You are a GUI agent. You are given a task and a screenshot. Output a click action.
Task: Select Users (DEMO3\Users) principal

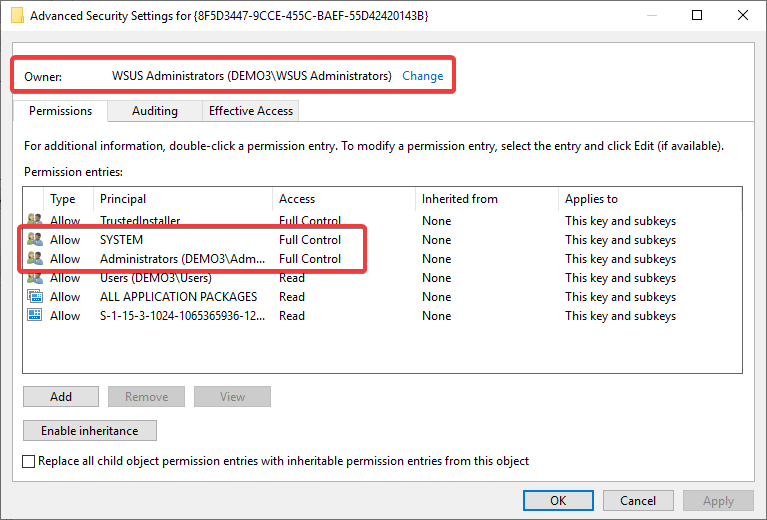coord(156,278)
